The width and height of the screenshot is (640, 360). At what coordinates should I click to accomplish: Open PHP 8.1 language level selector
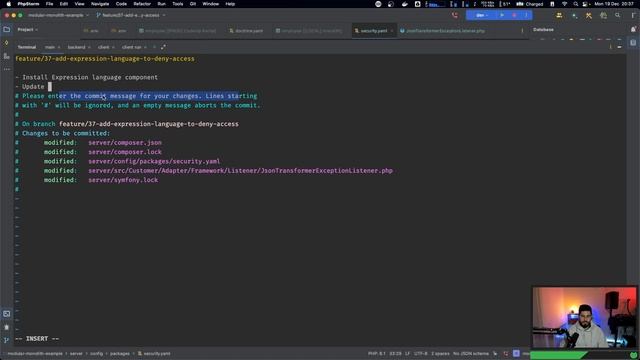tap(376, 353)
